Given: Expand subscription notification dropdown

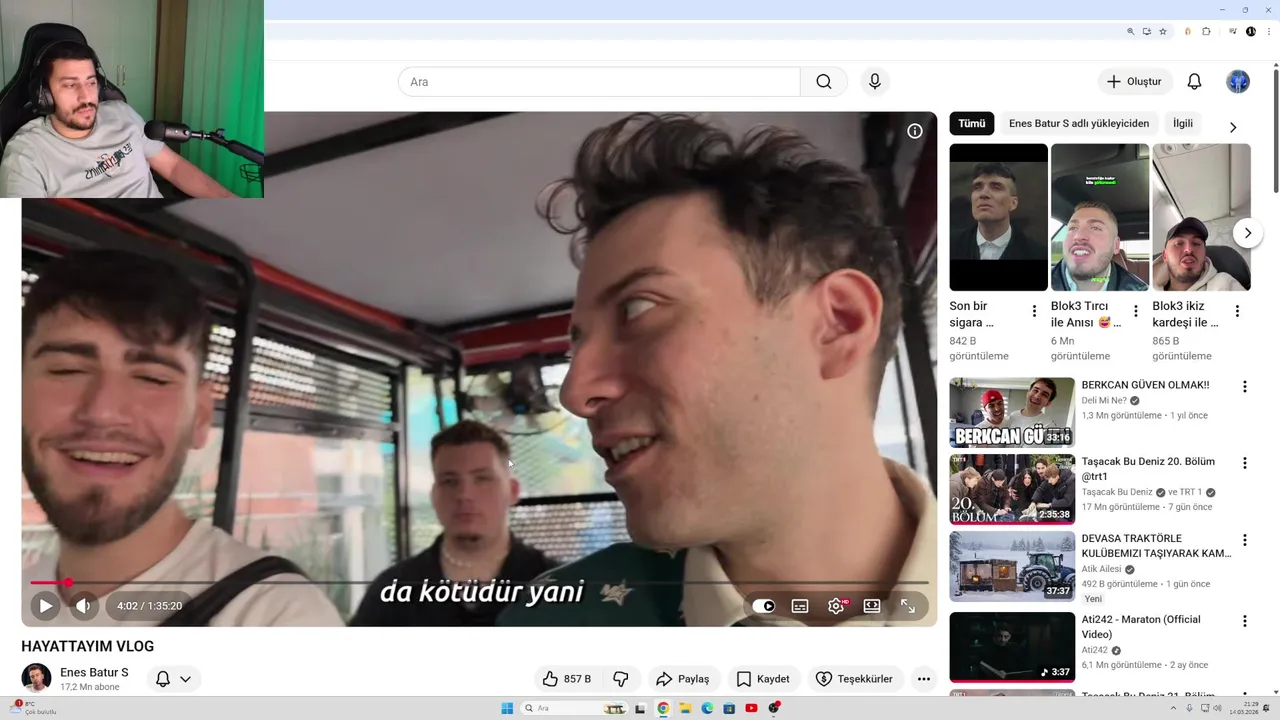Looking at the screenshot, I should tap(173, 679).
